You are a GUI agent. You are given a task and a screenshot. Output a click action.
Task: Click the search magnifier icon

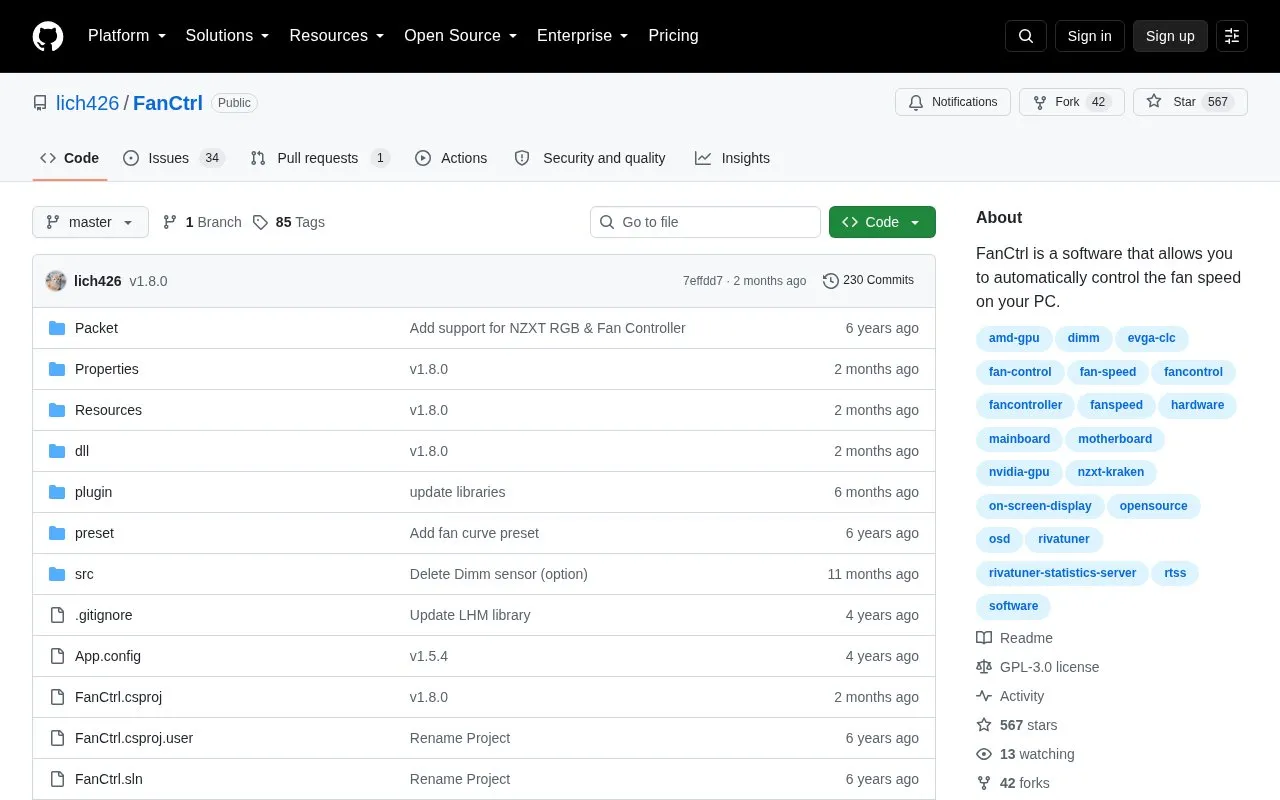coord(1026,36)
